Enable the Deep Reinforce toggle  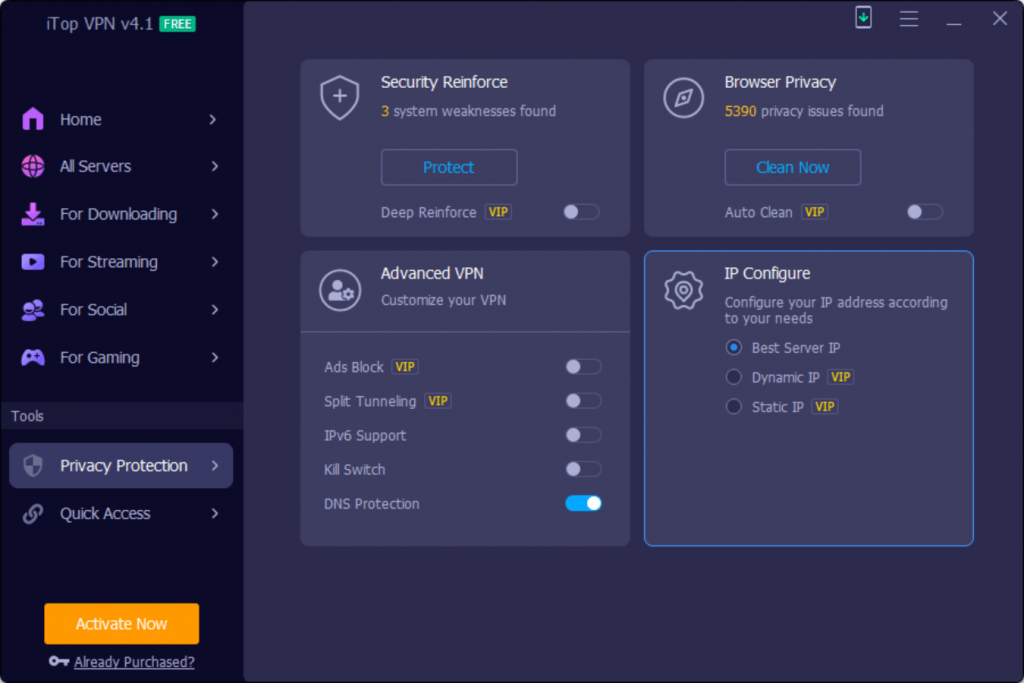(x=581, y=212)
